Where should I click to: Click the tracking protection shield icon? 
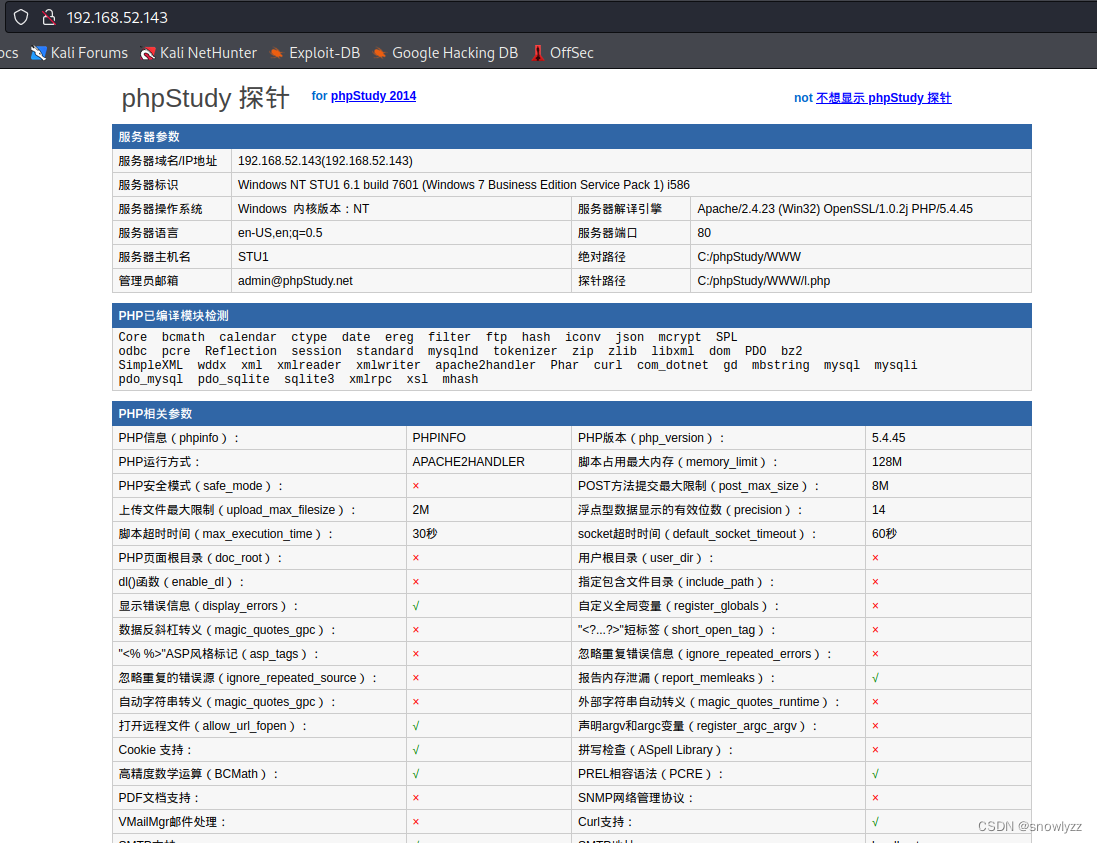(21, 17)
